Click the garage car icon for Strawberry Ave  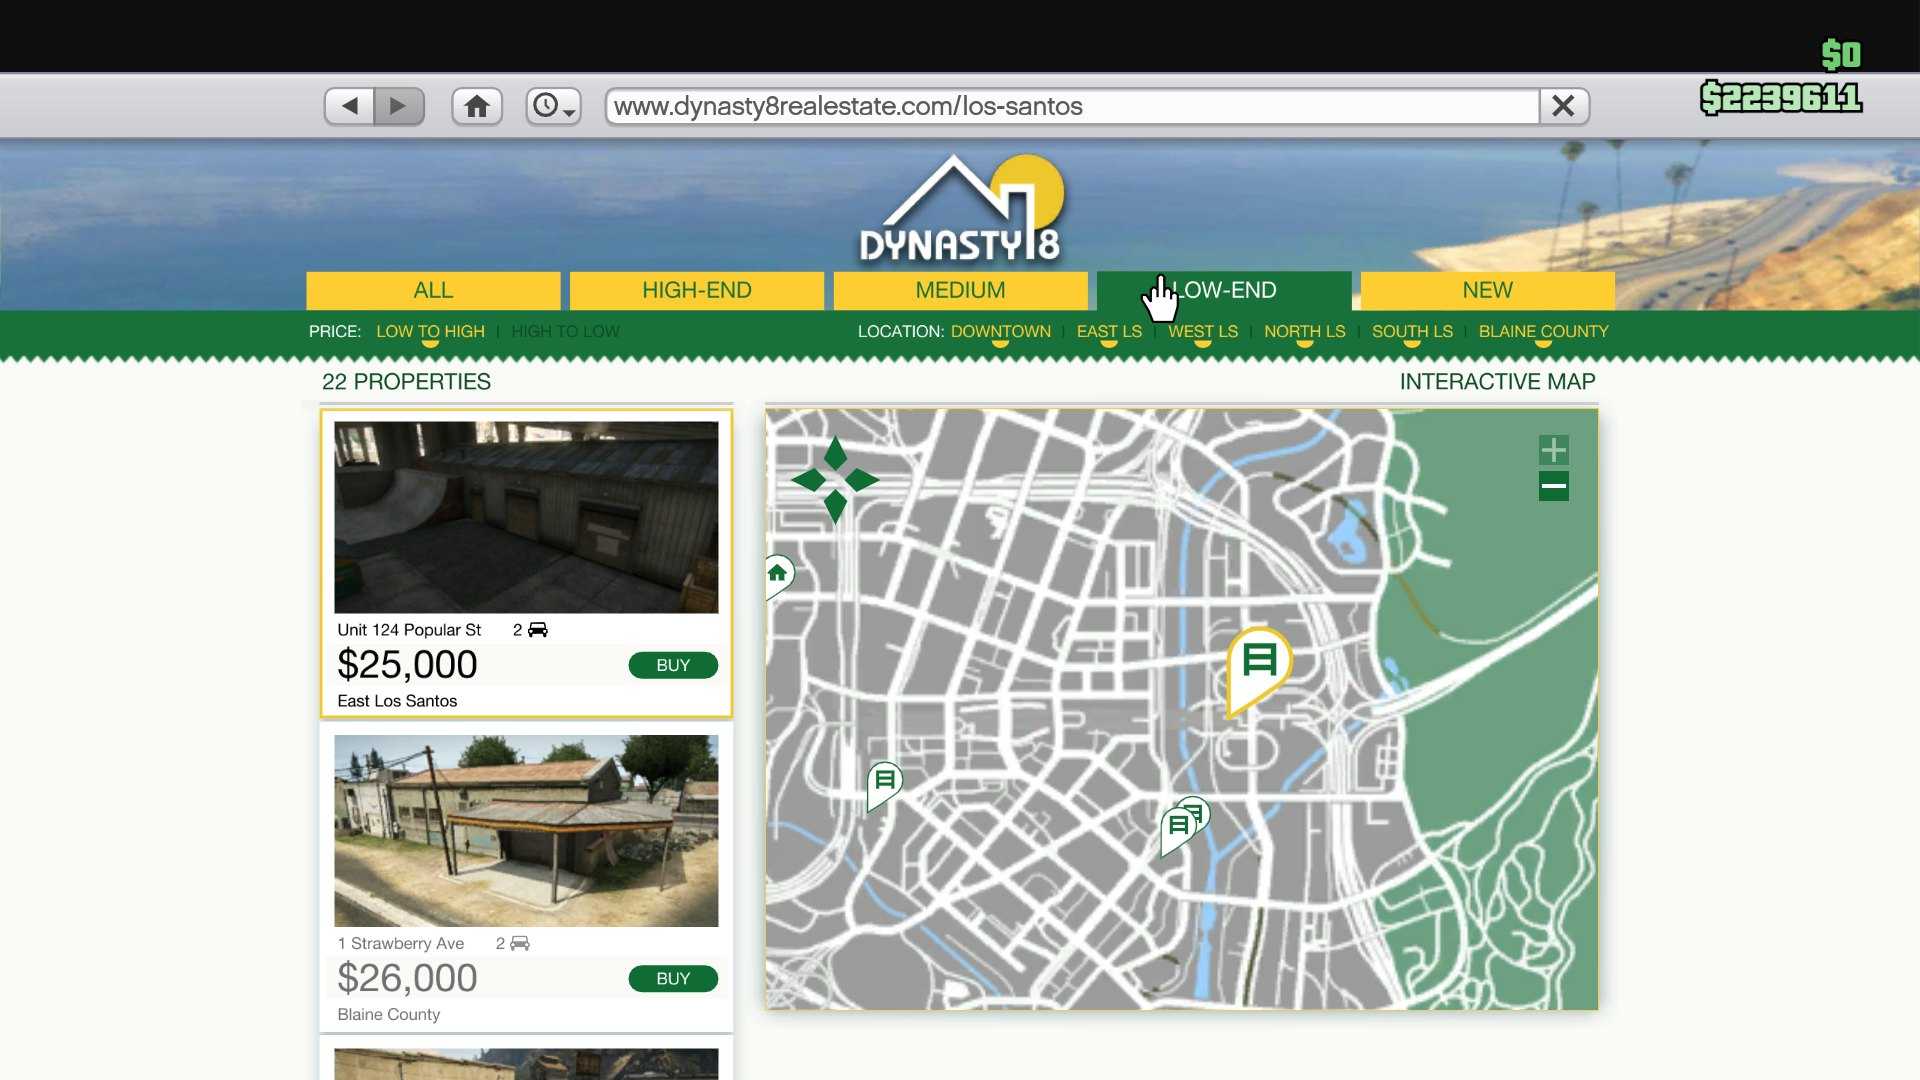520,943
